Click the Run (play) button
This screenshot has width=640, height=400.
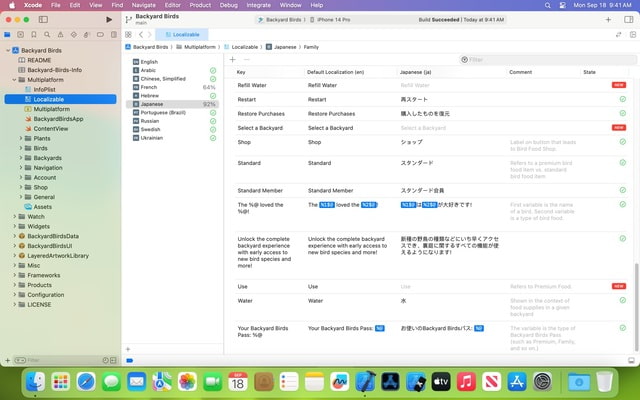coord(109,19)
